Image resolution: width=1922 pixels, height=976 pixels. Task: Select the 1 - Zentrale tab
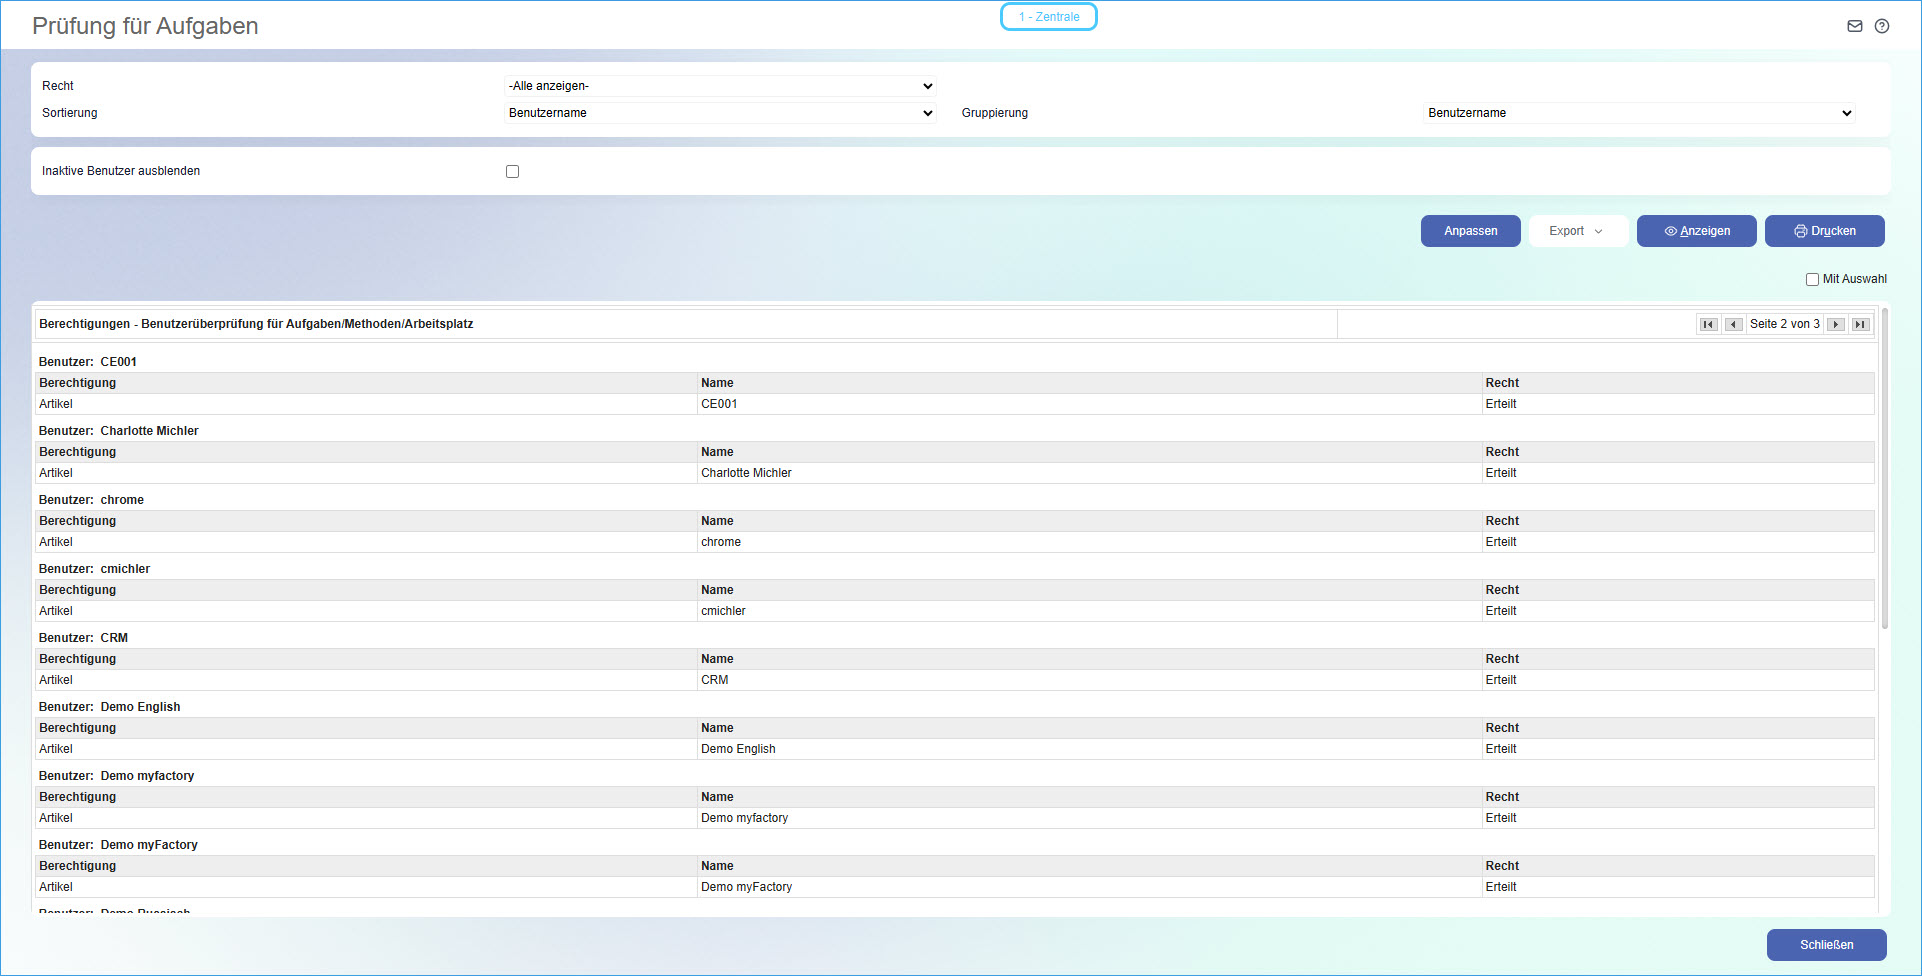tap(1048, 17)
